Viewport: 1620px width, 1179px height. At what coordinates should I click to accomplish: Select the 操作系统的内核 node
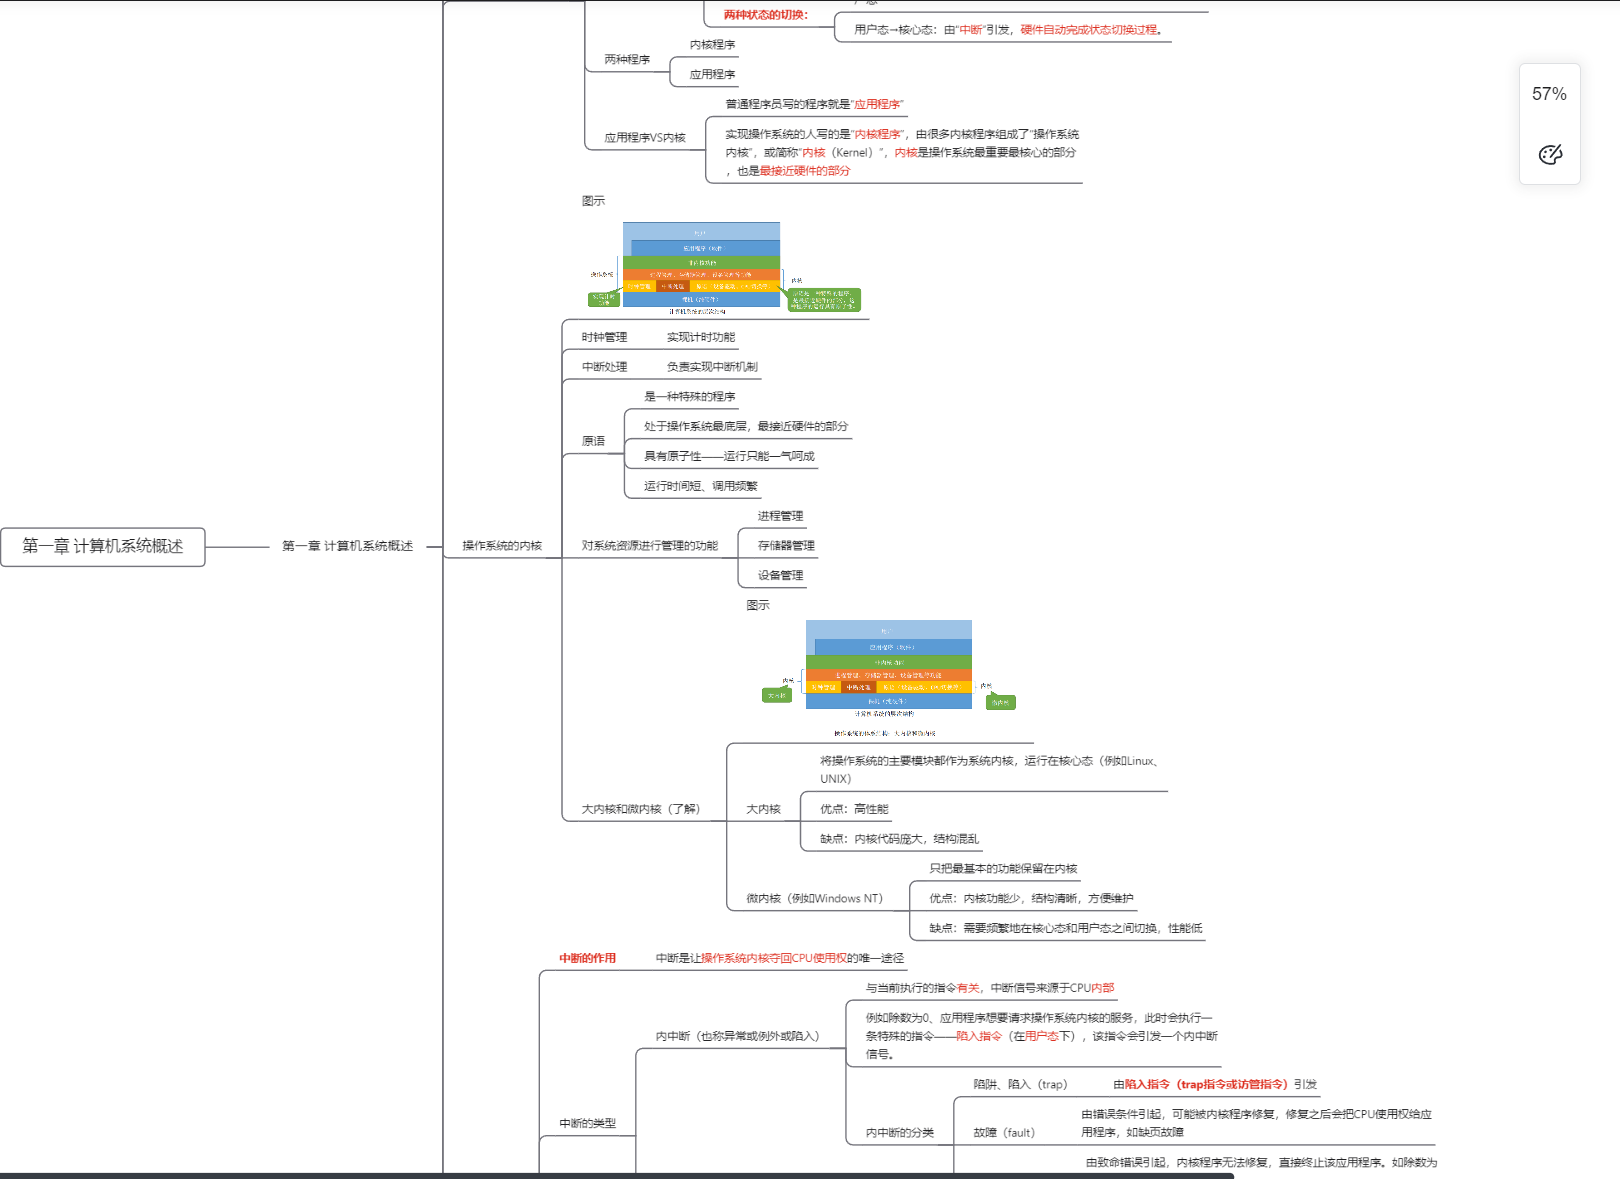click(502, 546)
